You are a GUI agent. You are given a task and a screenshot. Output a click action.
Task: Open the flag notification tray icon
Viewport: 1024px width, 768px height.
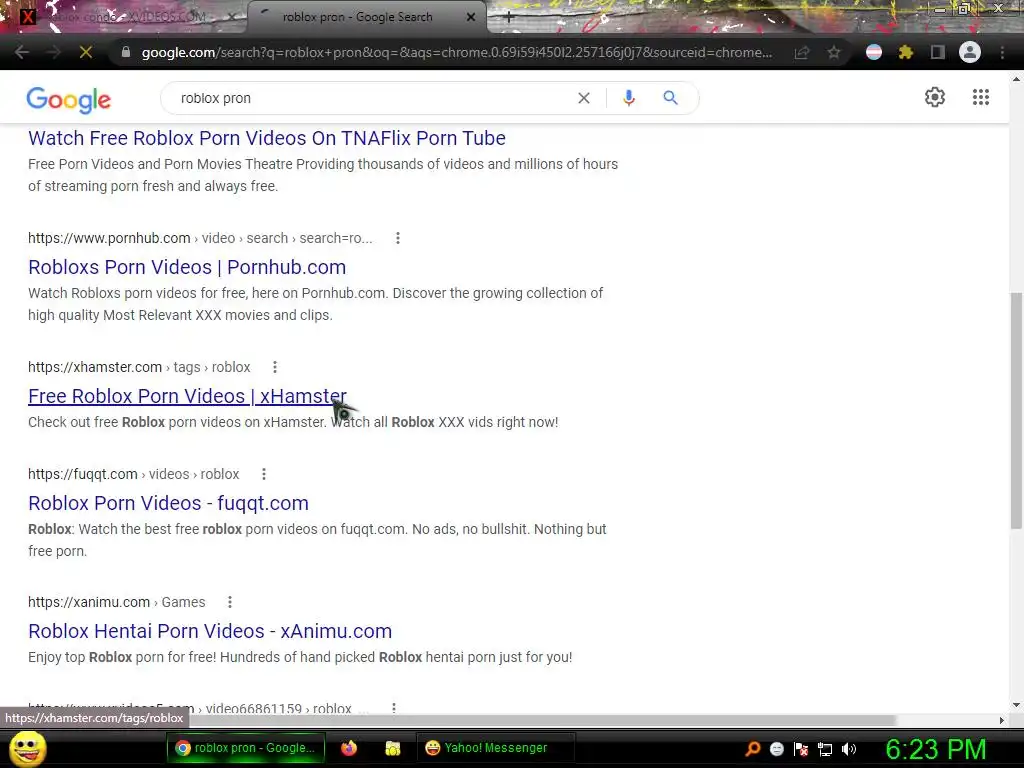[801, 749]
